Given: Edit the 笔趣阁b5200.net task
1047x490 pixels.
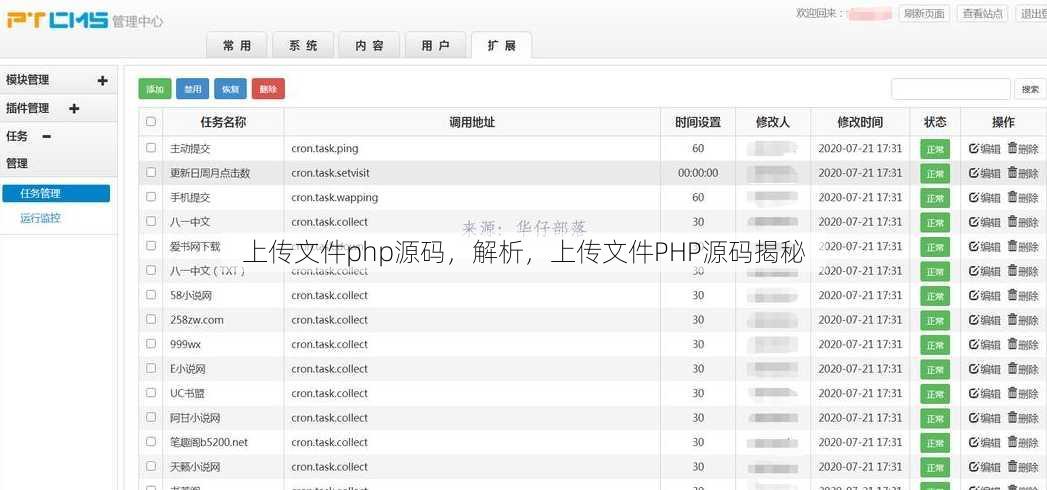Looking at the screenshot, I should point(984,443).
